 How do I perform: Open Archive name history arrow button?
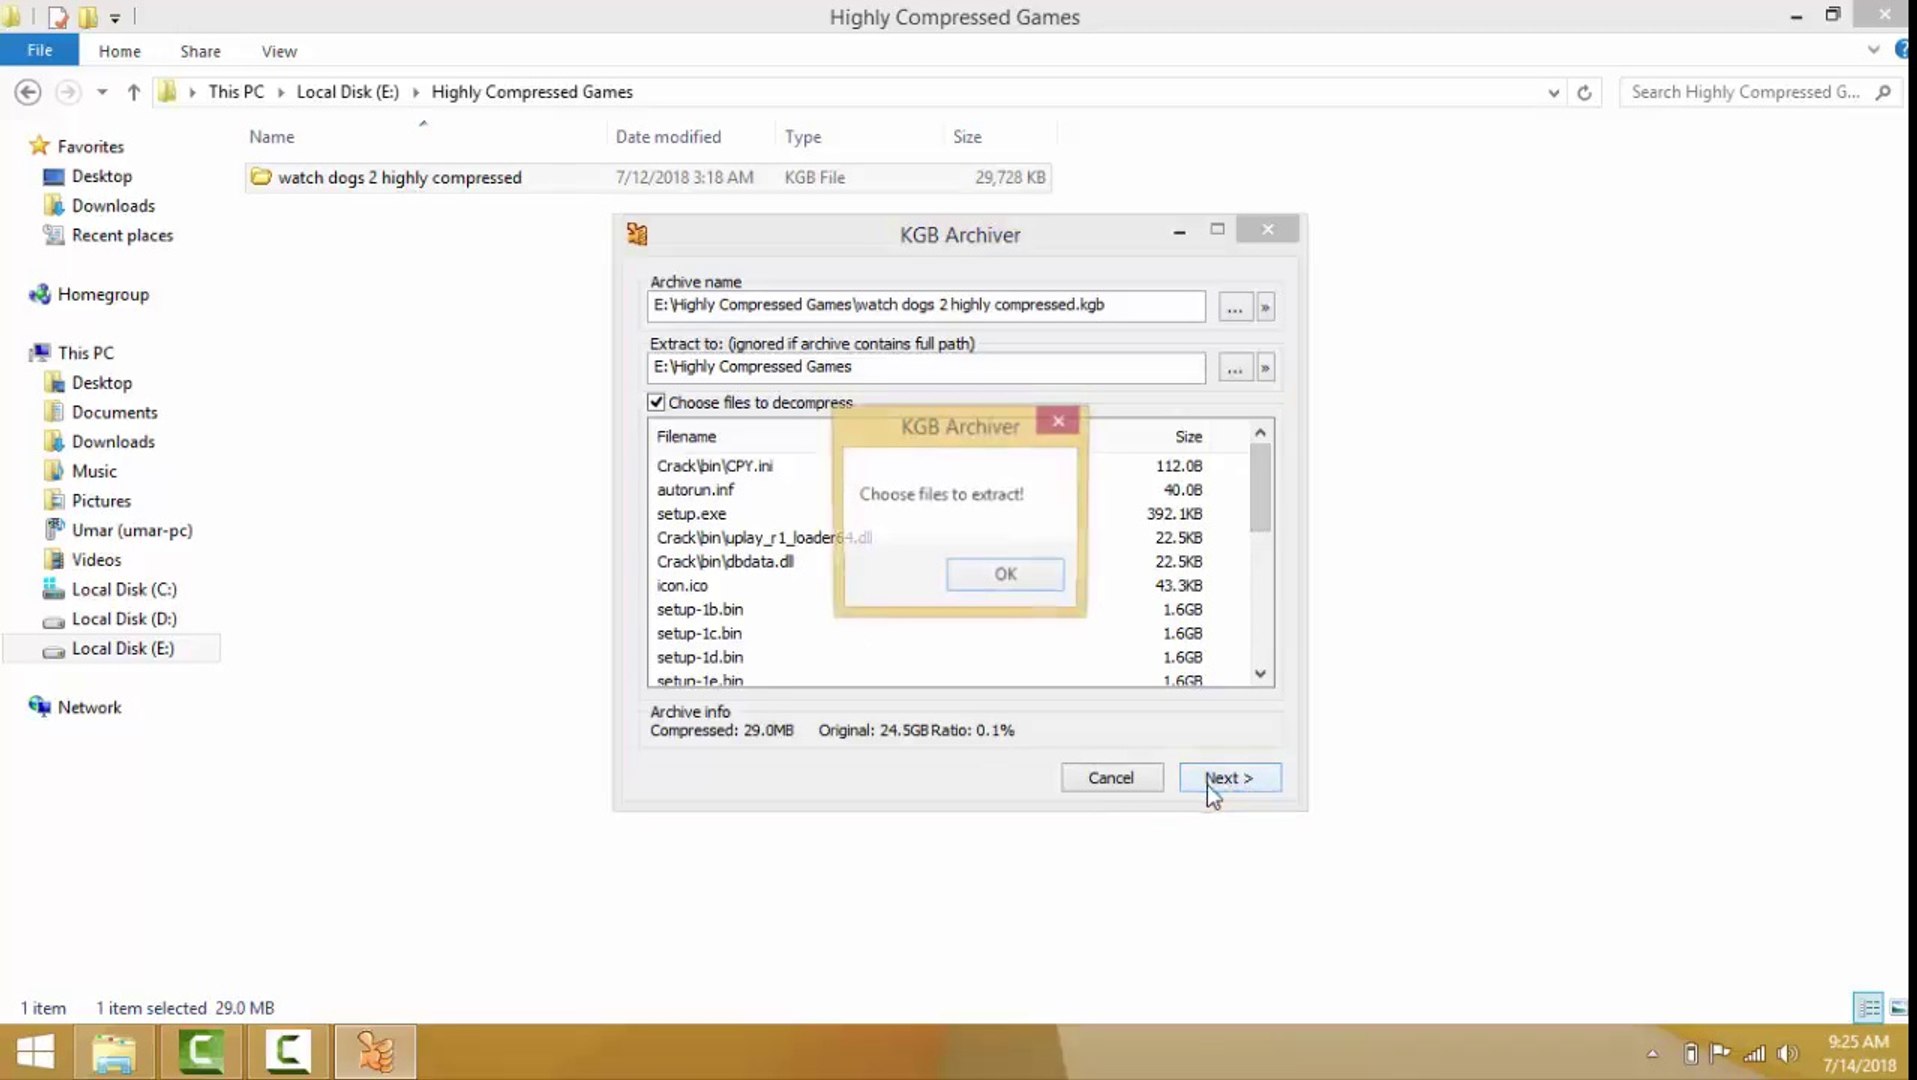pos(1265,307)
